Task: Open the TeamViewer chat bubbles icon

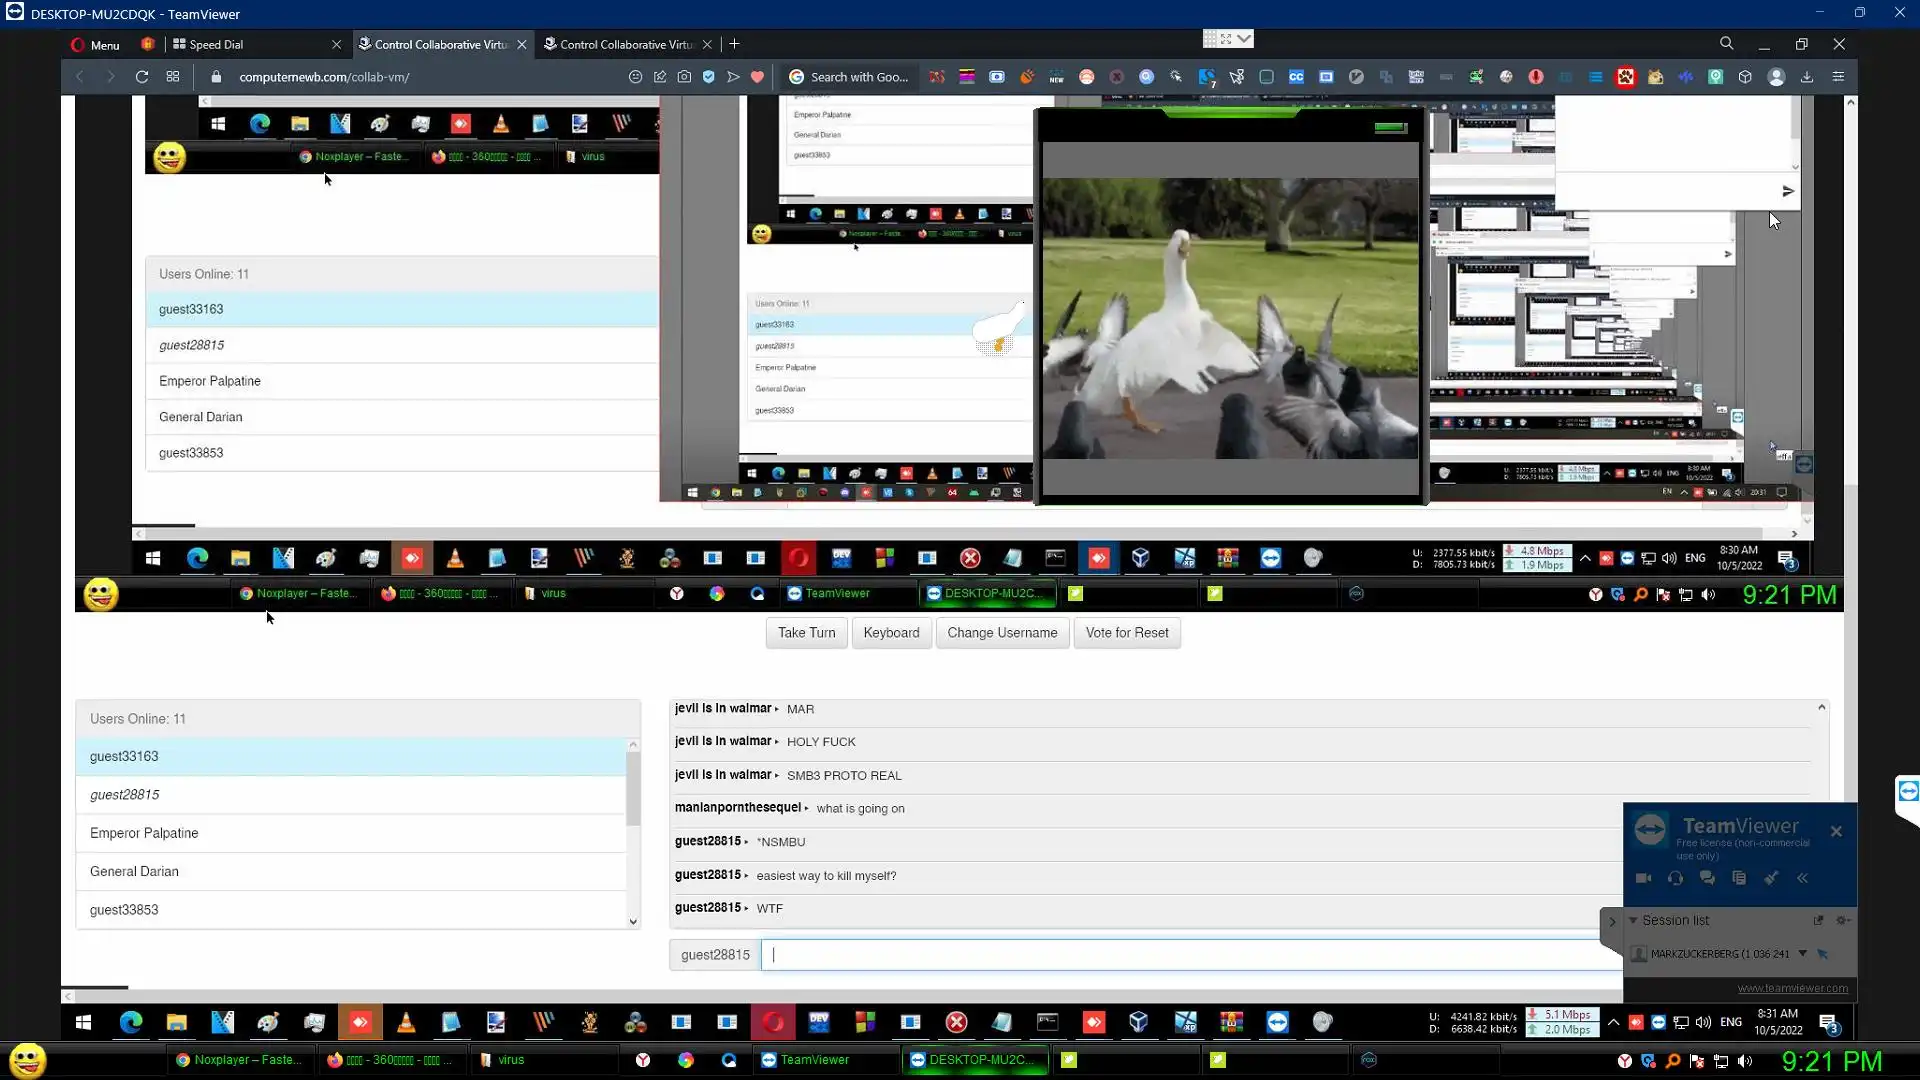Action: click(1707, 878)
